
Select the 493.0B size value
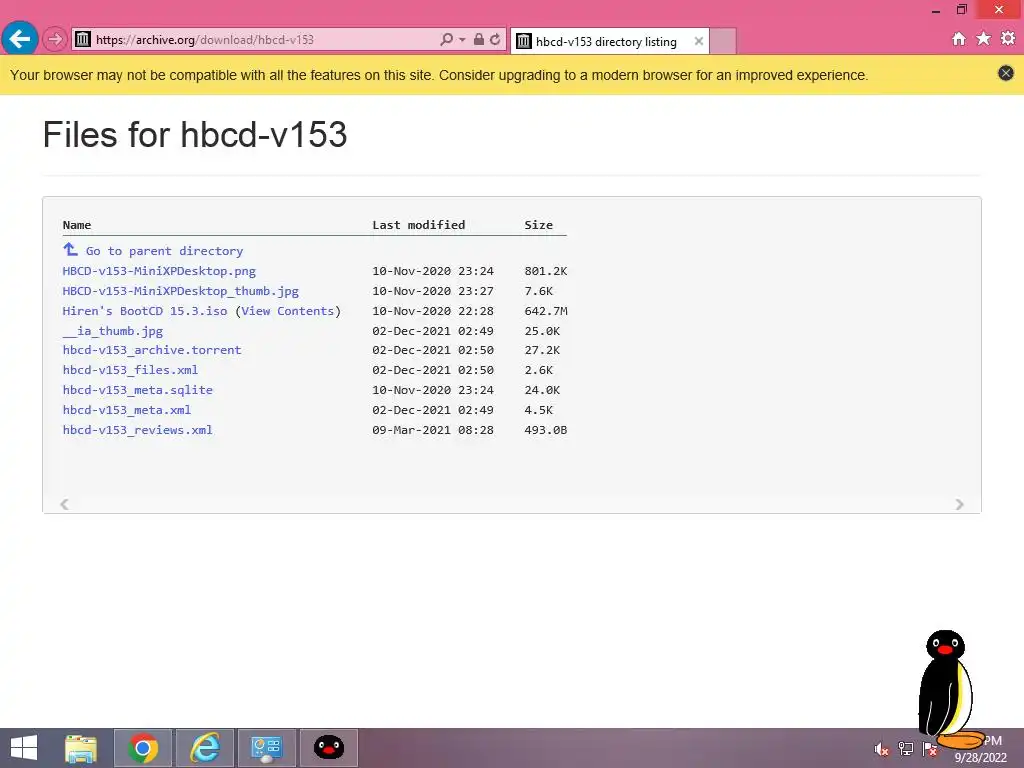545,430
